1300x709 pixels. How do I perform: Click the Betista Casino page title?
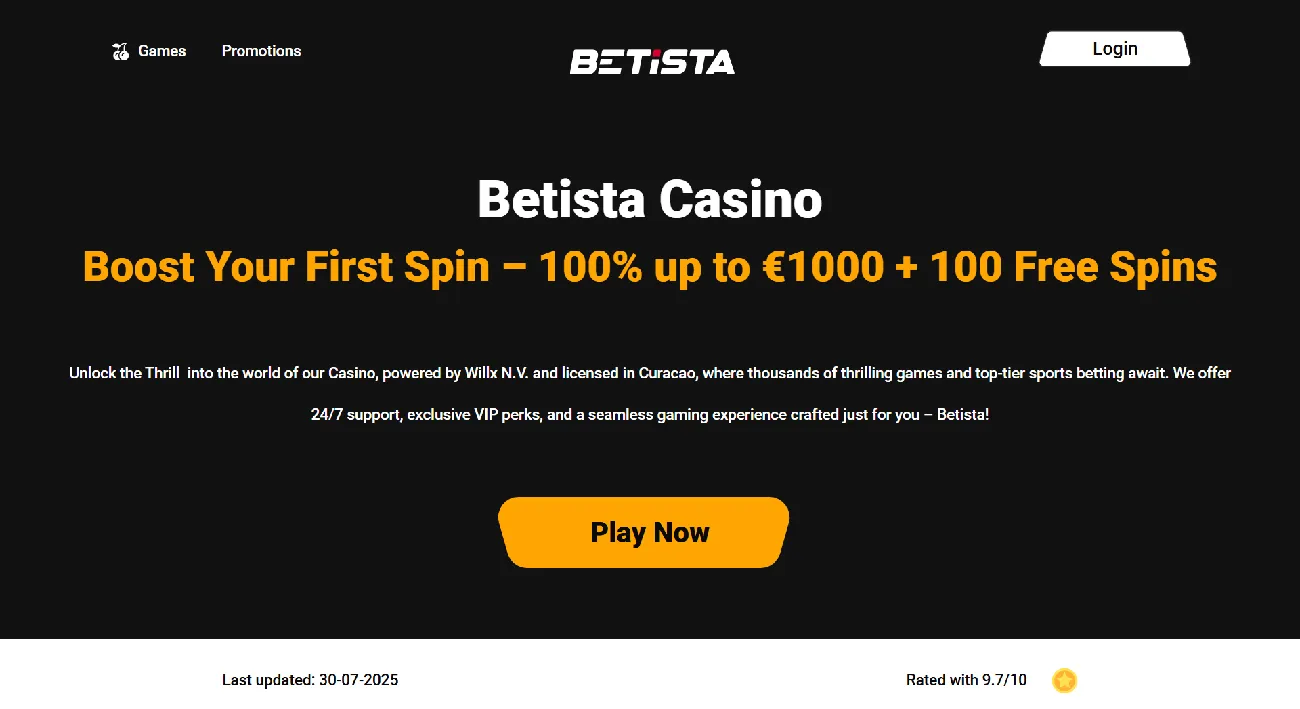(649, 199)
